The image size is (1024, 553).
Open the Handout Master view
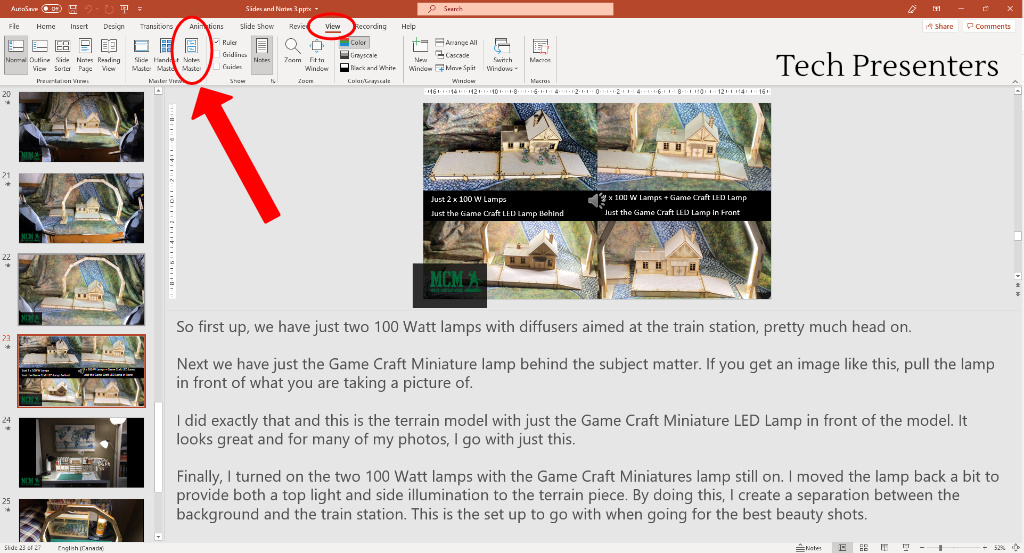point(166,55)
